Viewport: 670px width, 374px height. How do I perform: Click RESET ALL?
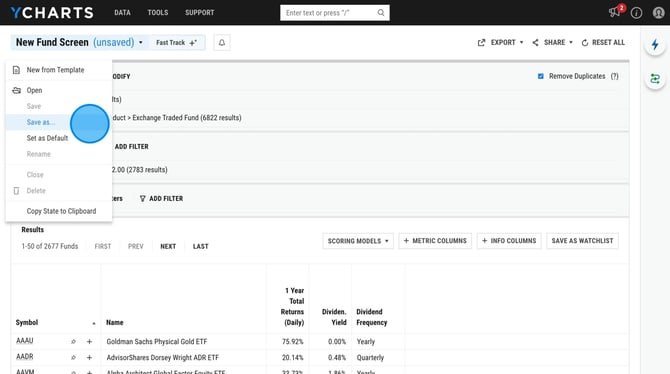click(603, 42)
